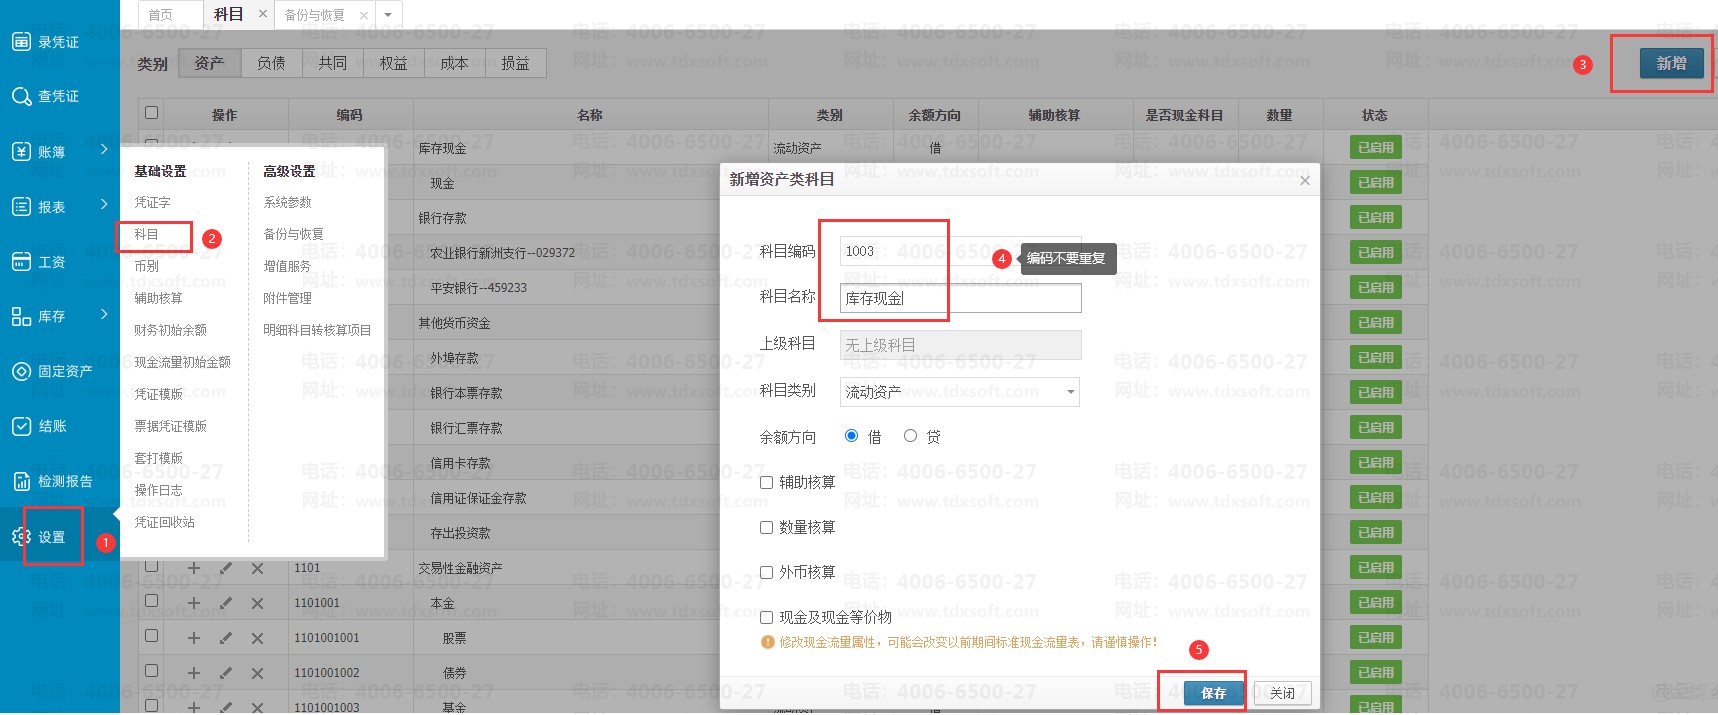Viewport: 1718px width, 715px height.
Task: Click the 保存 button in the dialog
Action: click(1213, 693)
